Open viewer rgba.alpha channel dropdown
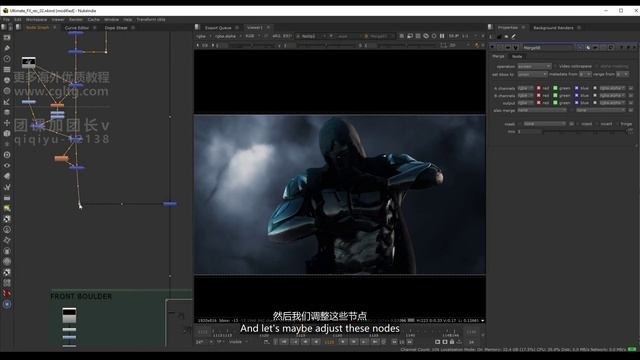This screenshot has width=640, height=360. click(x=228, y=36)
